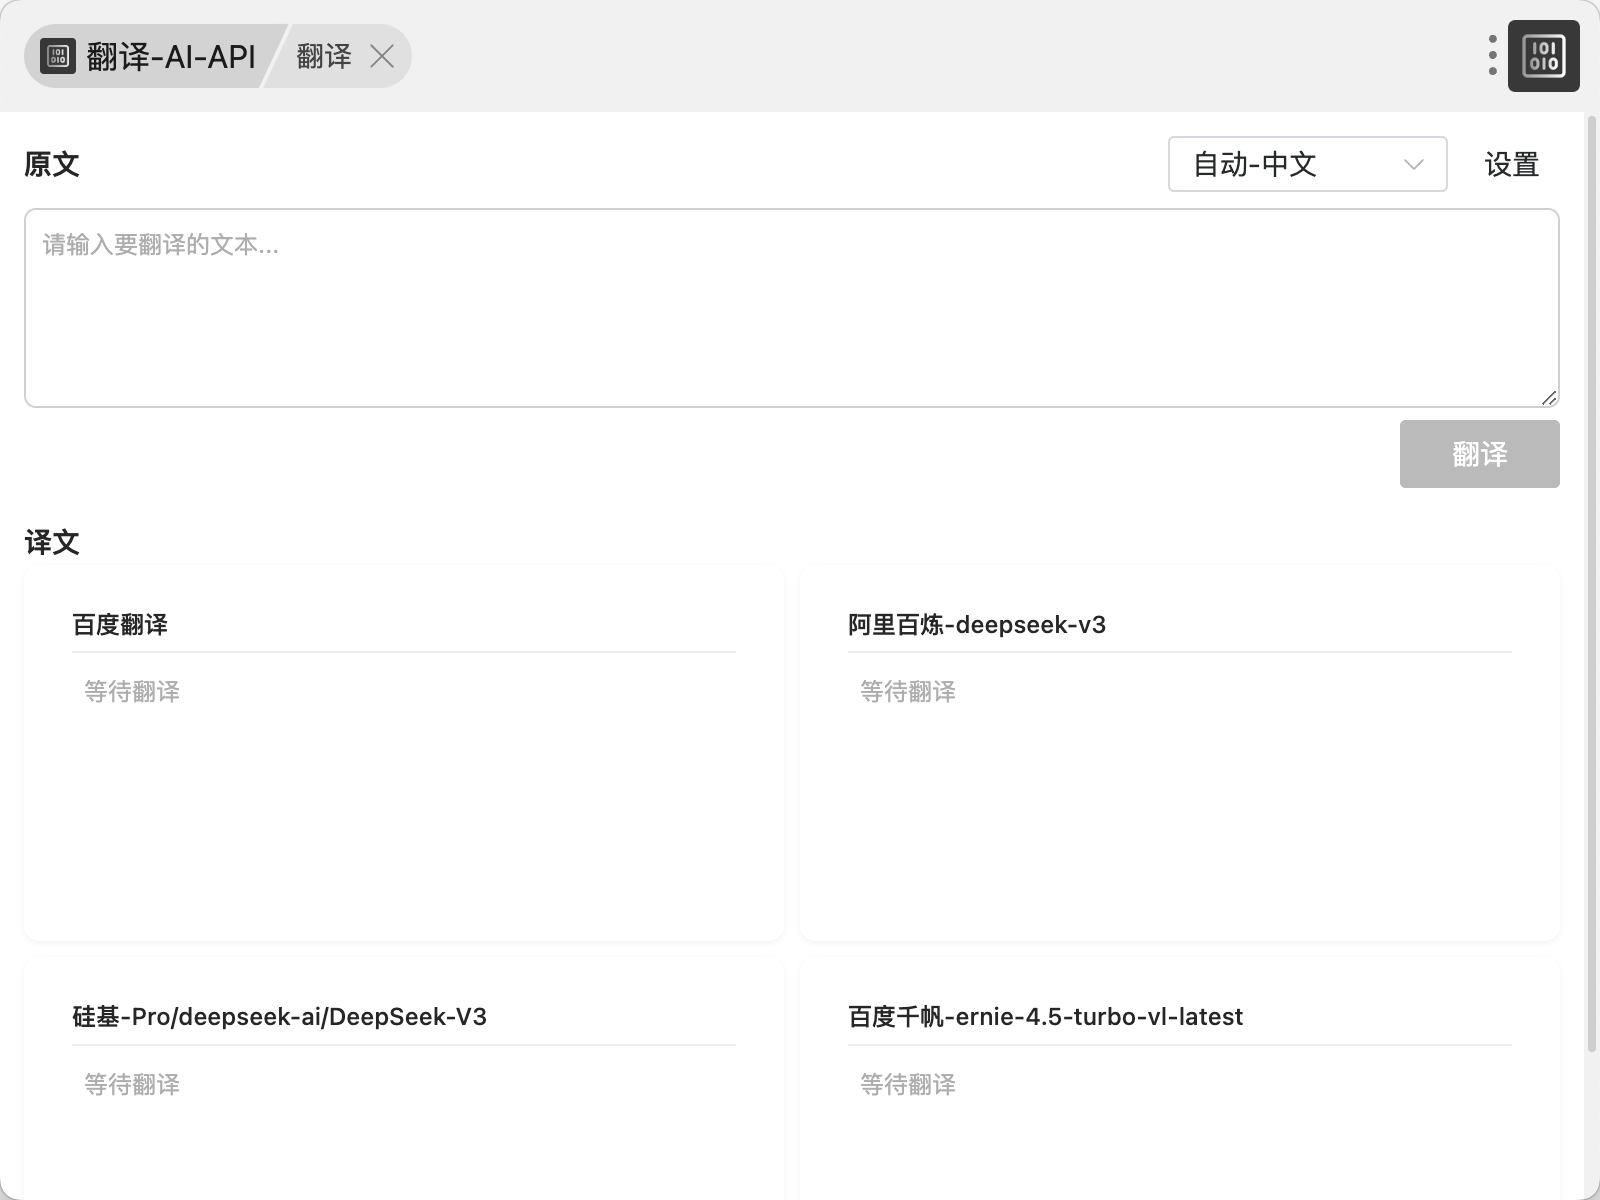
Task: Open the three-dot more options menu
Action: coord(1492,56)
